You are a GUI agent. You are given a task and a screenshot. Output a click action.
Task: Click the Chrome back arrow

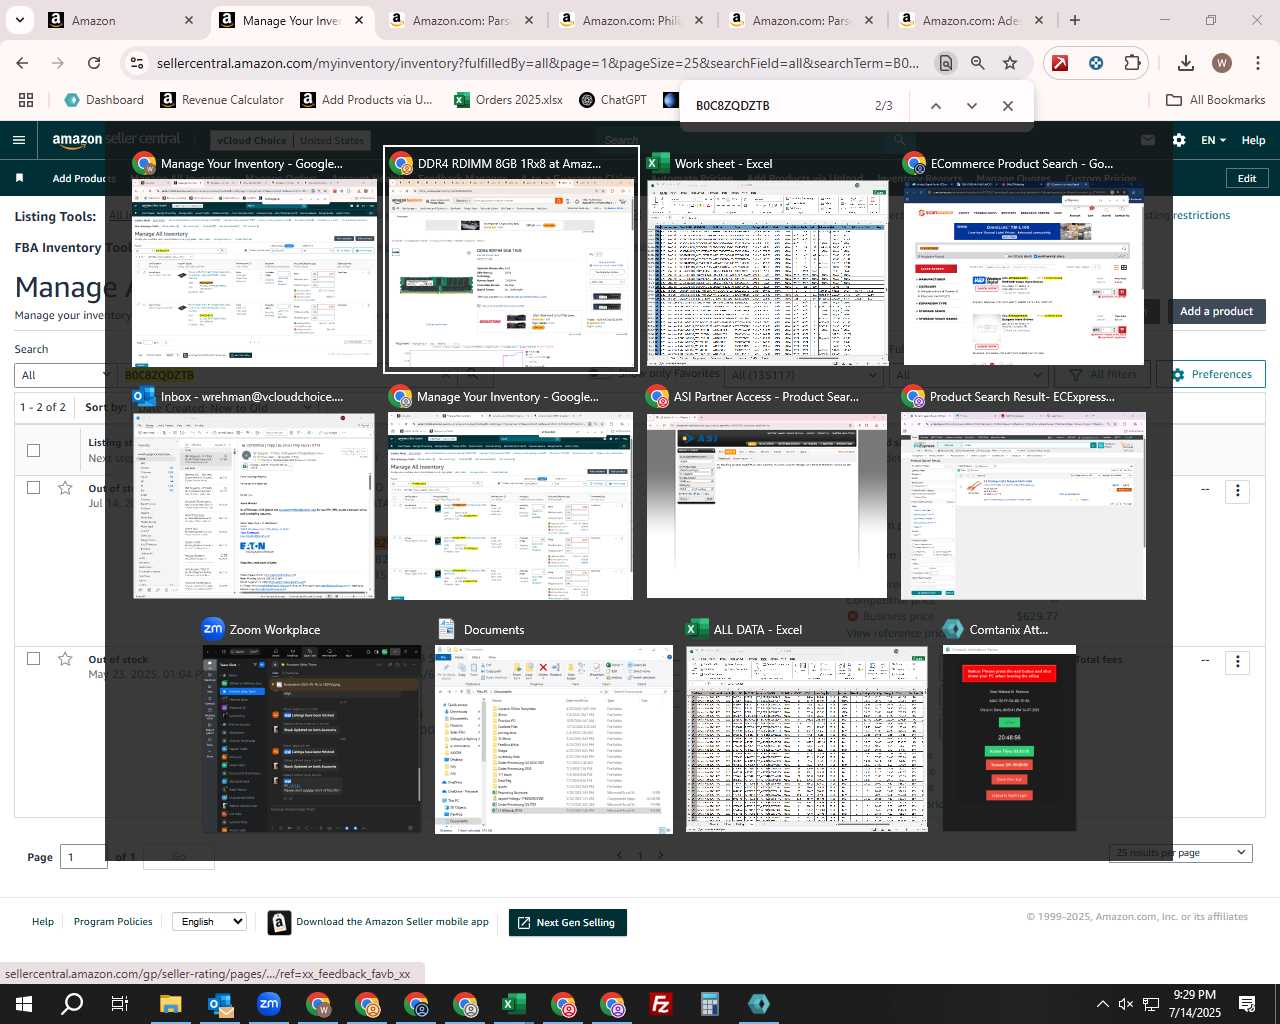(22, 63)
